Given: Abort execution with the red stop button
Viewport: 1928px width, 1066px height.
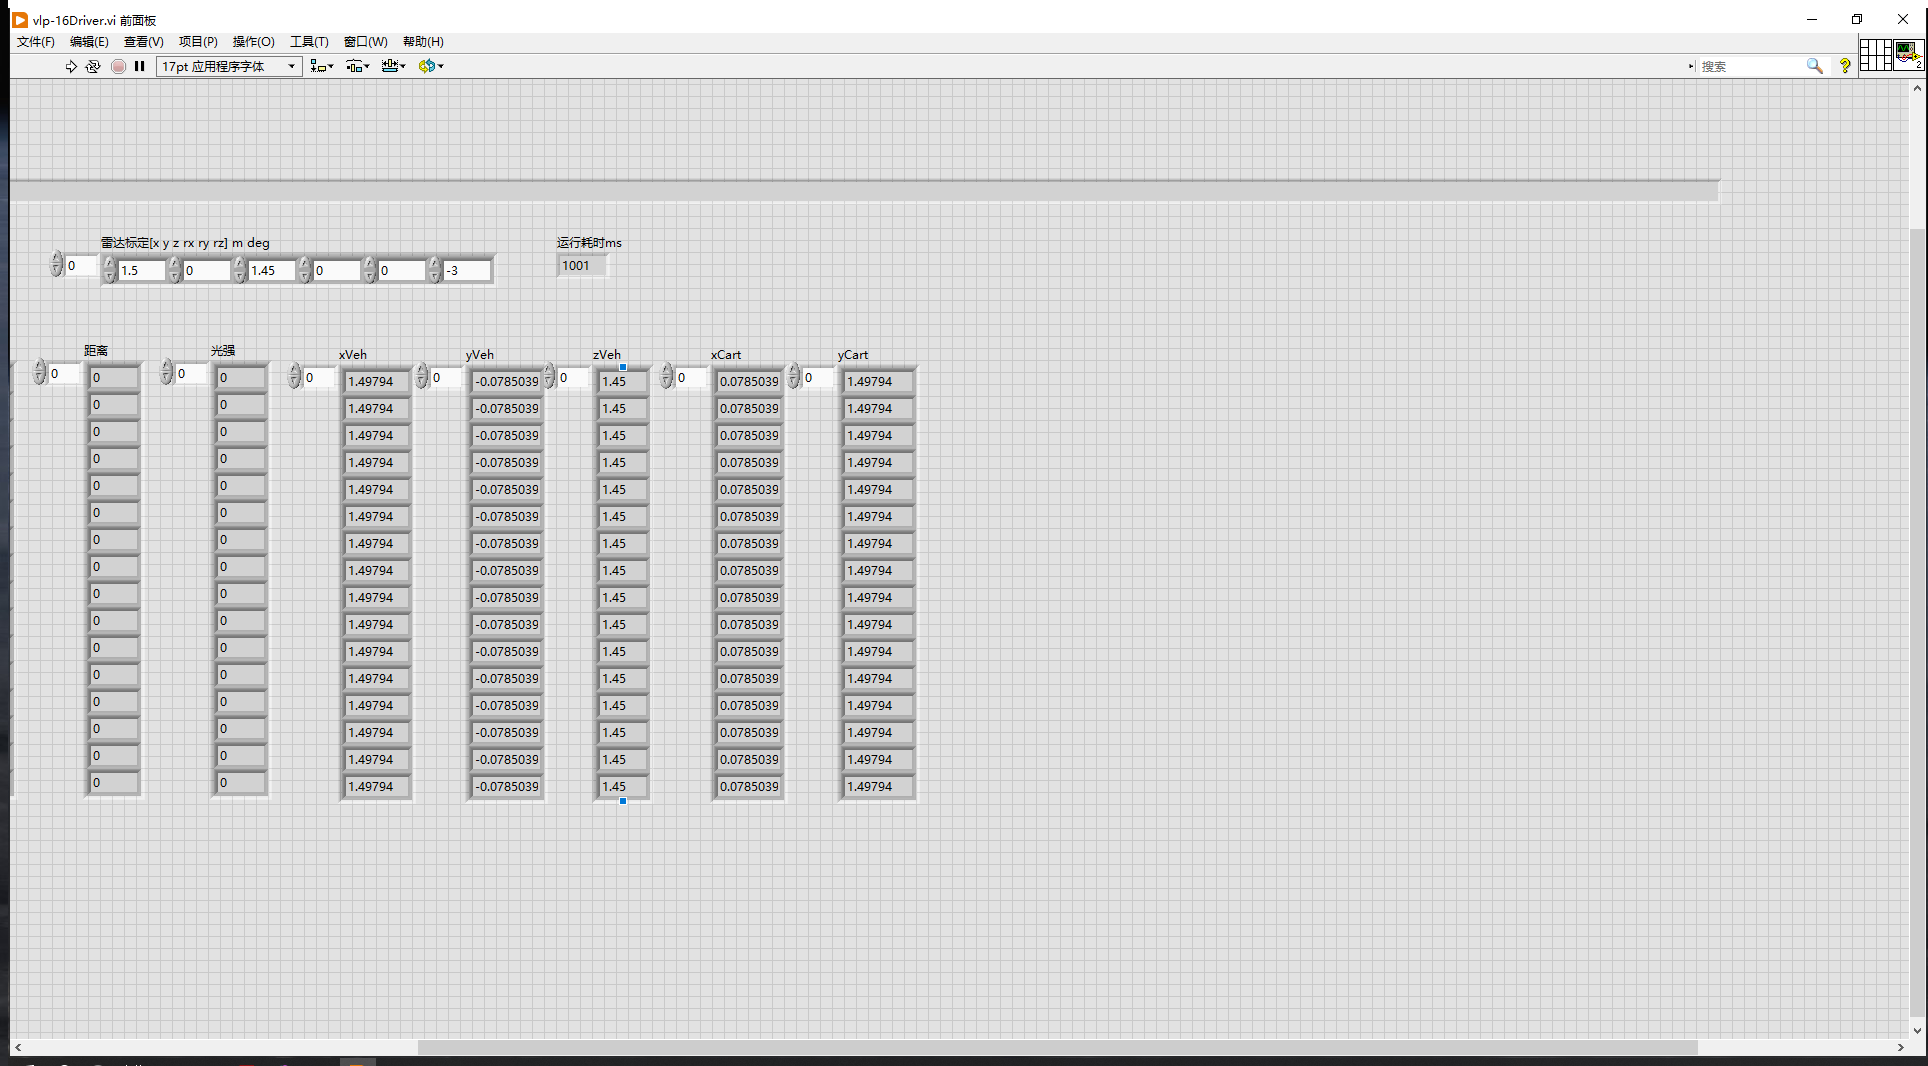Looking at the screenshot, I should click(118, 66).
